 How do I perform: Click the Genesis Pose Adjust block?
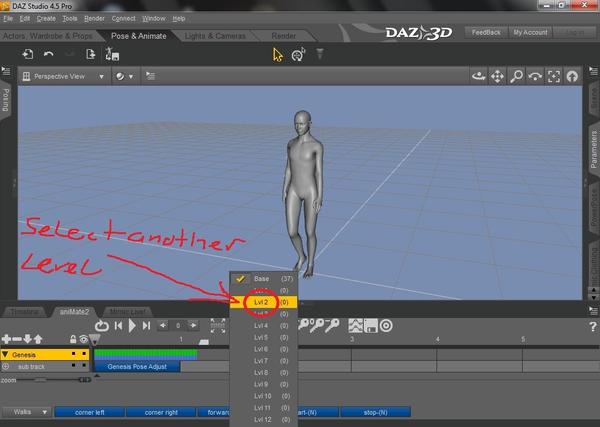tap(137, 367)
